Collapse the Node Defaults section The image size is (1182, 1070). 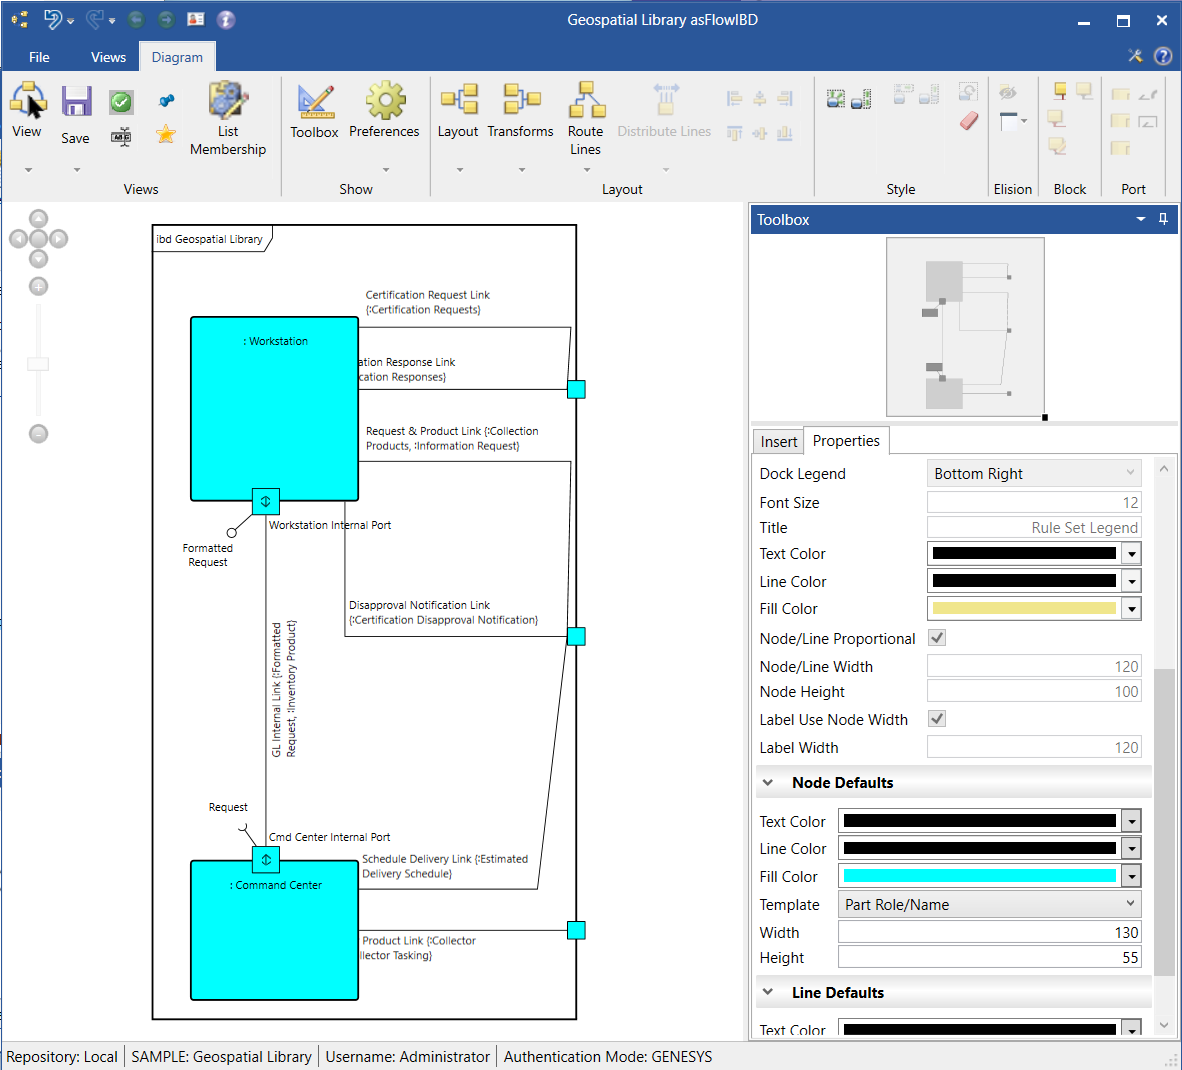click(x=768, y=783)
